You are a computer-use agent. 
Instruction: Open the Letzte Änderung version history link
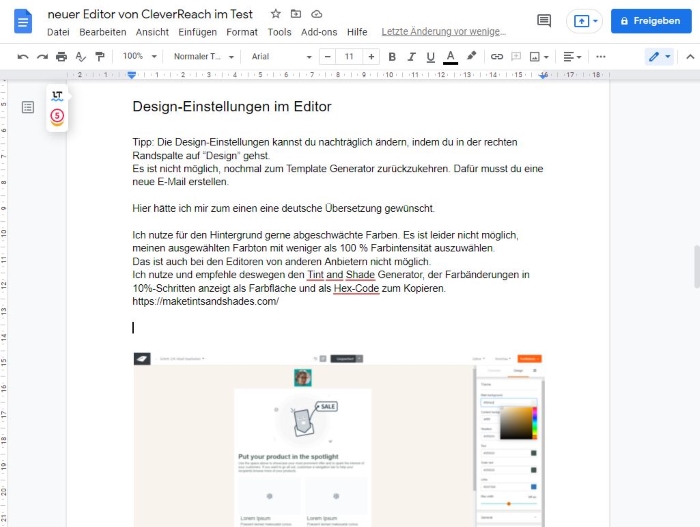pos(444,32)
